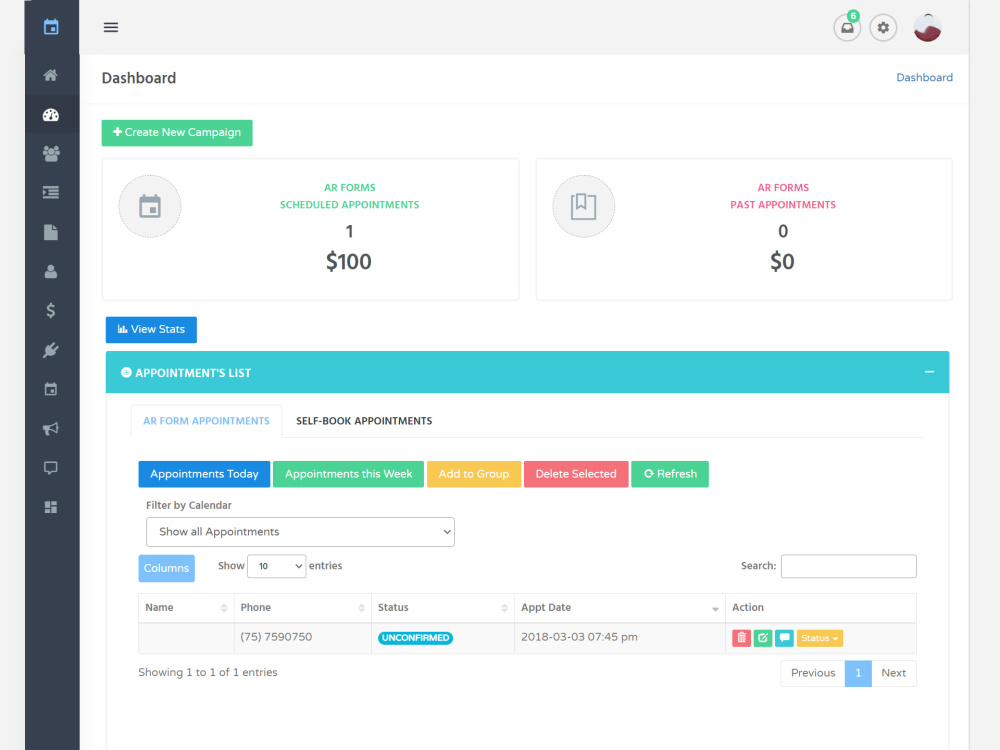Open the single user sidebar icon
1000x750 pixels.
click(x=51, y=272)
